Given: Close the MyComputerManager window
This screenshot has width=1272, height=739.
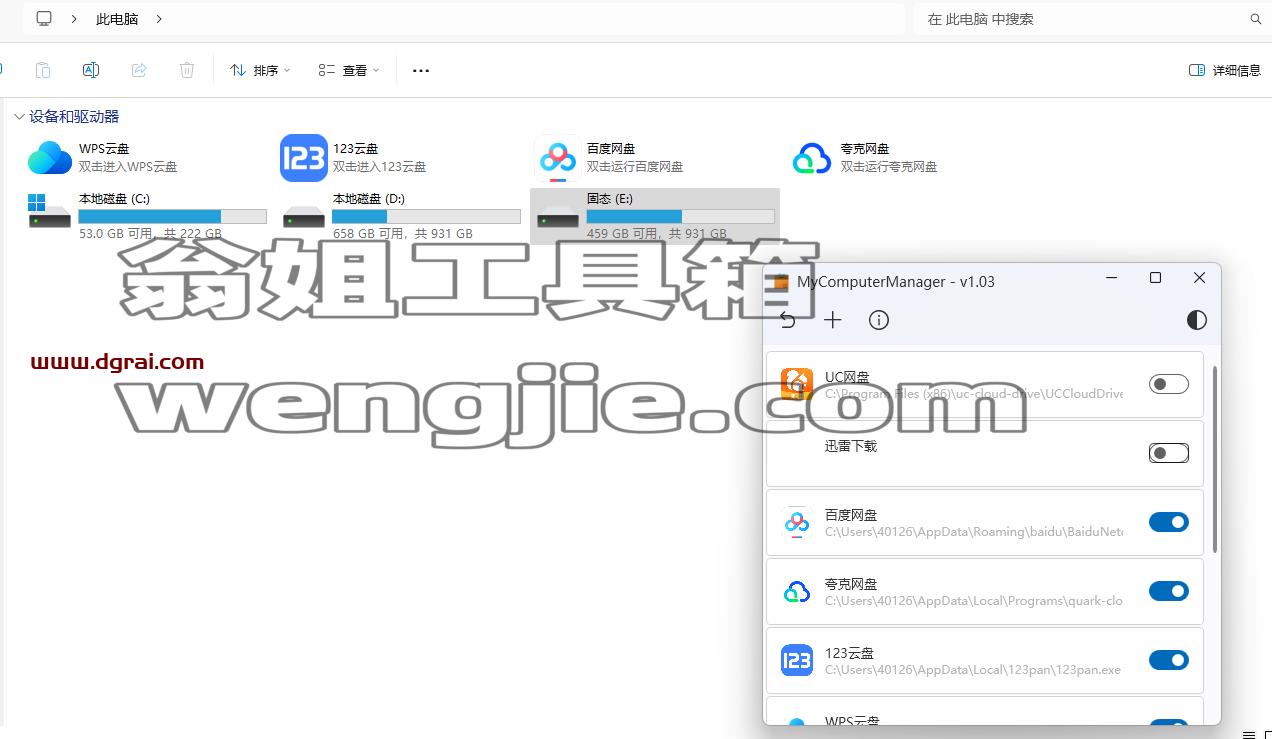Looking at the screenshot, I should (1199, 278).
